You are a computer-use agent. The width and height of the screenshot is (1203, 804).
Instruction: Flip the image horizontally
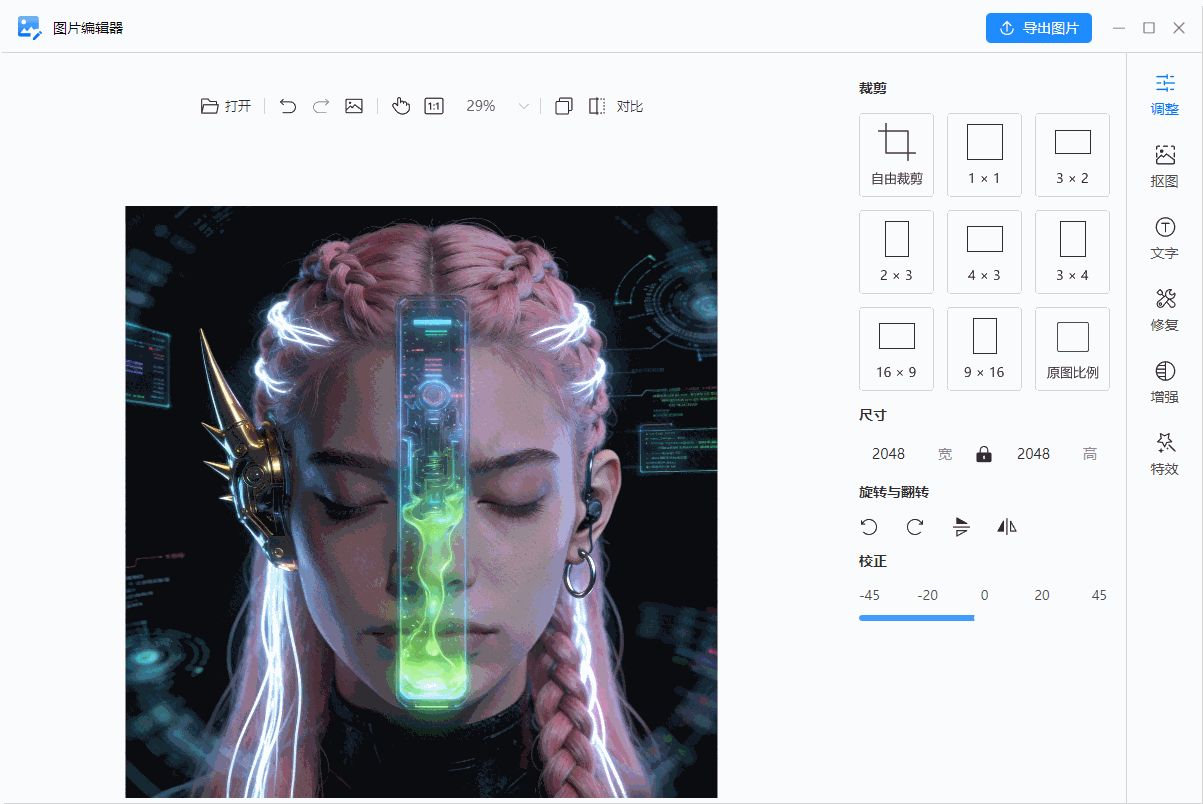[x=1007, y=527]
